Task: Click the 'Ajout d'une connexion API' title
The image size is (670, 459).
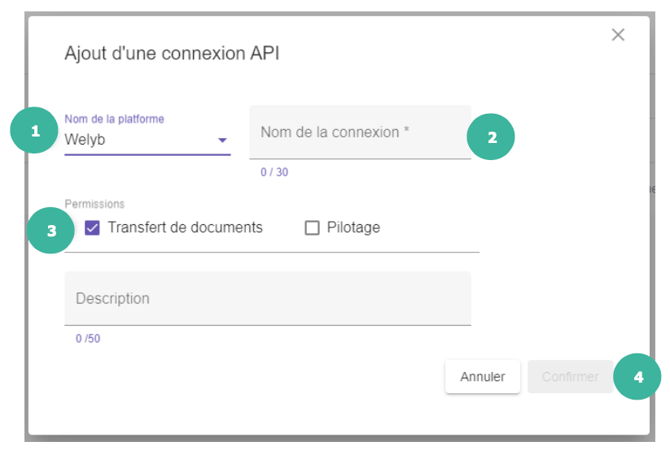Action: click(171, 53)
